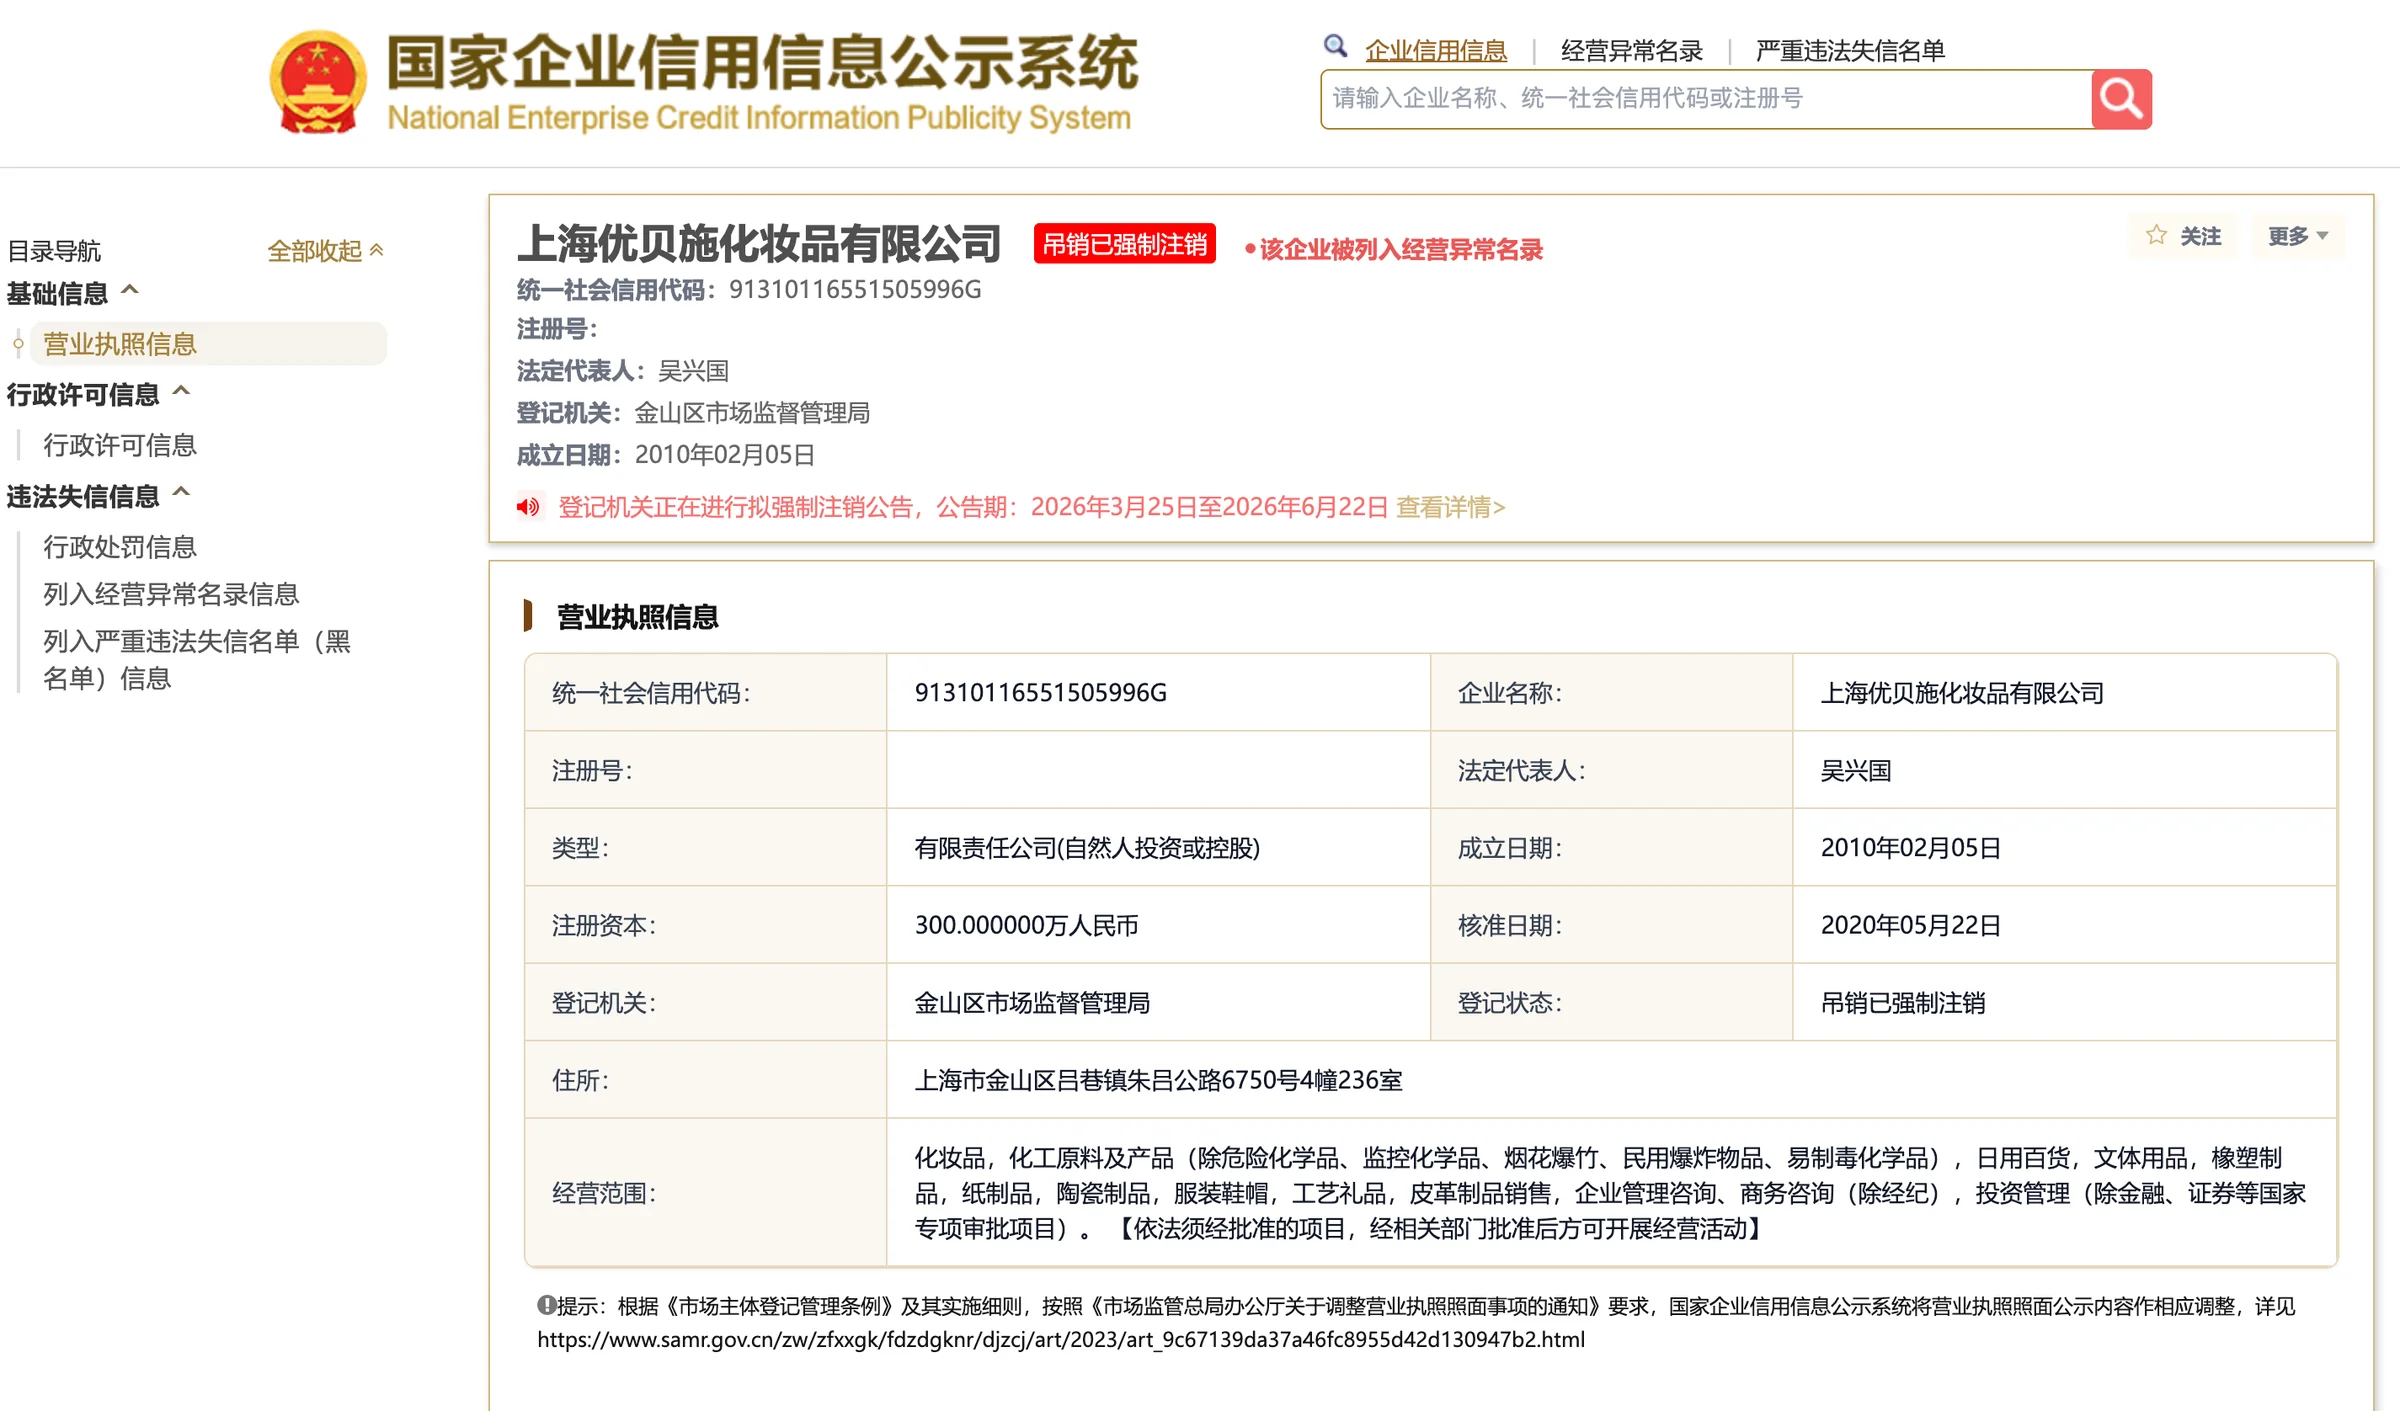Viewport: 2400px width, 1411px height.
Task: Collapse all sections with 全部收起
Action: [x=326, y=250]
